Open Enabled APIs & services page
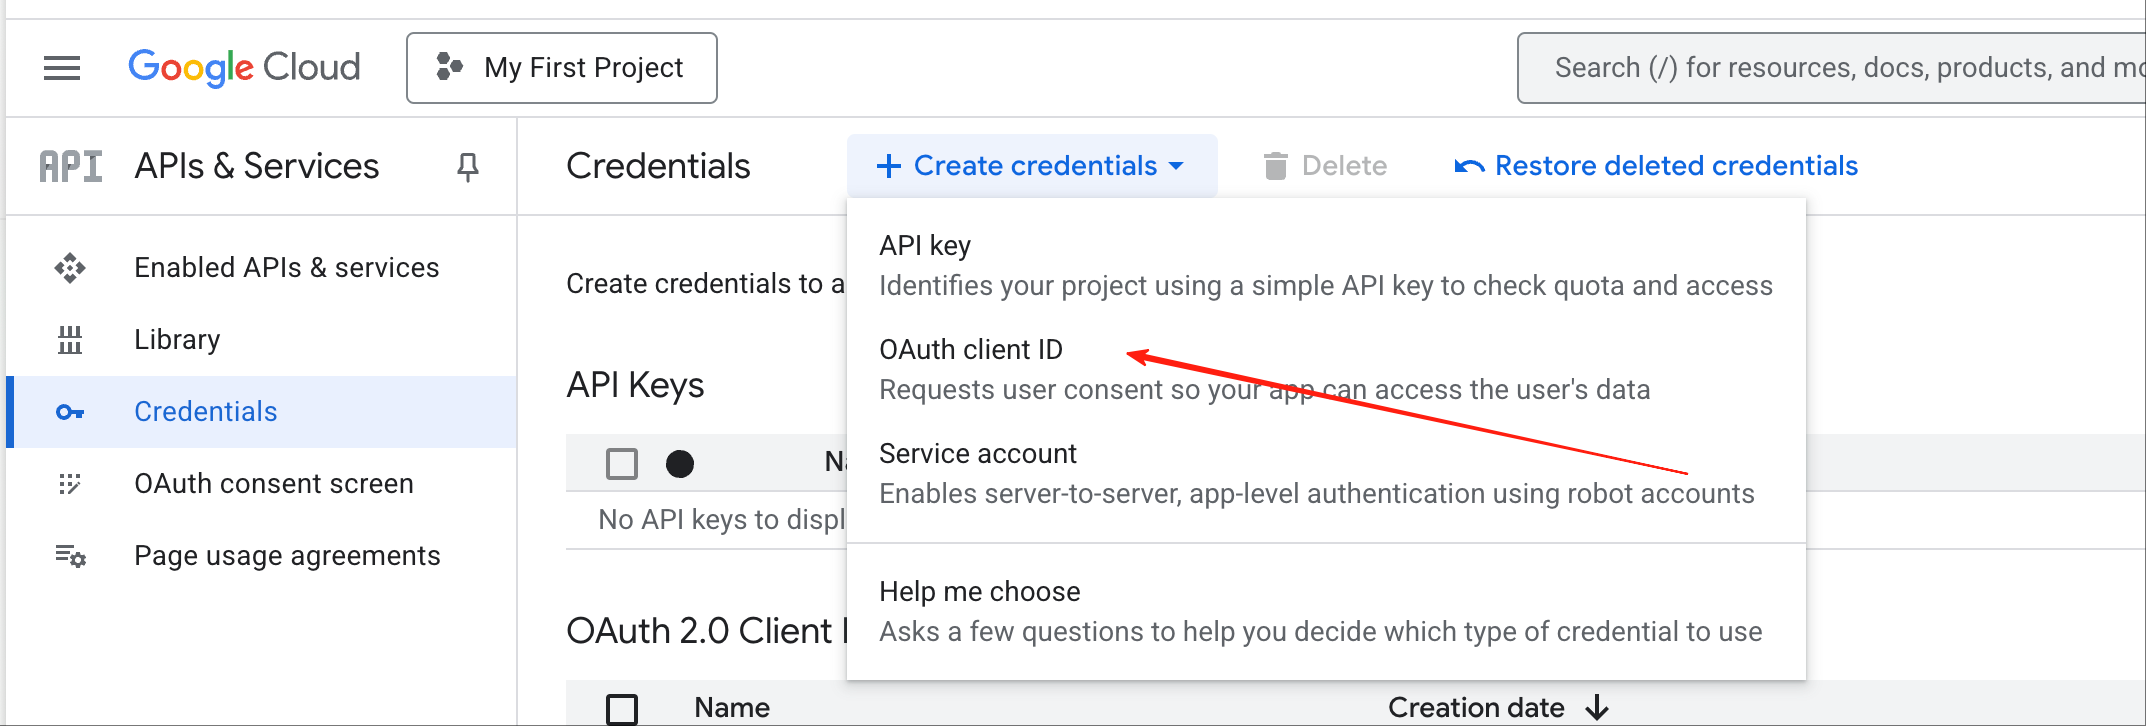Viewport: 2146px width, 726px height. coord(262,268)
